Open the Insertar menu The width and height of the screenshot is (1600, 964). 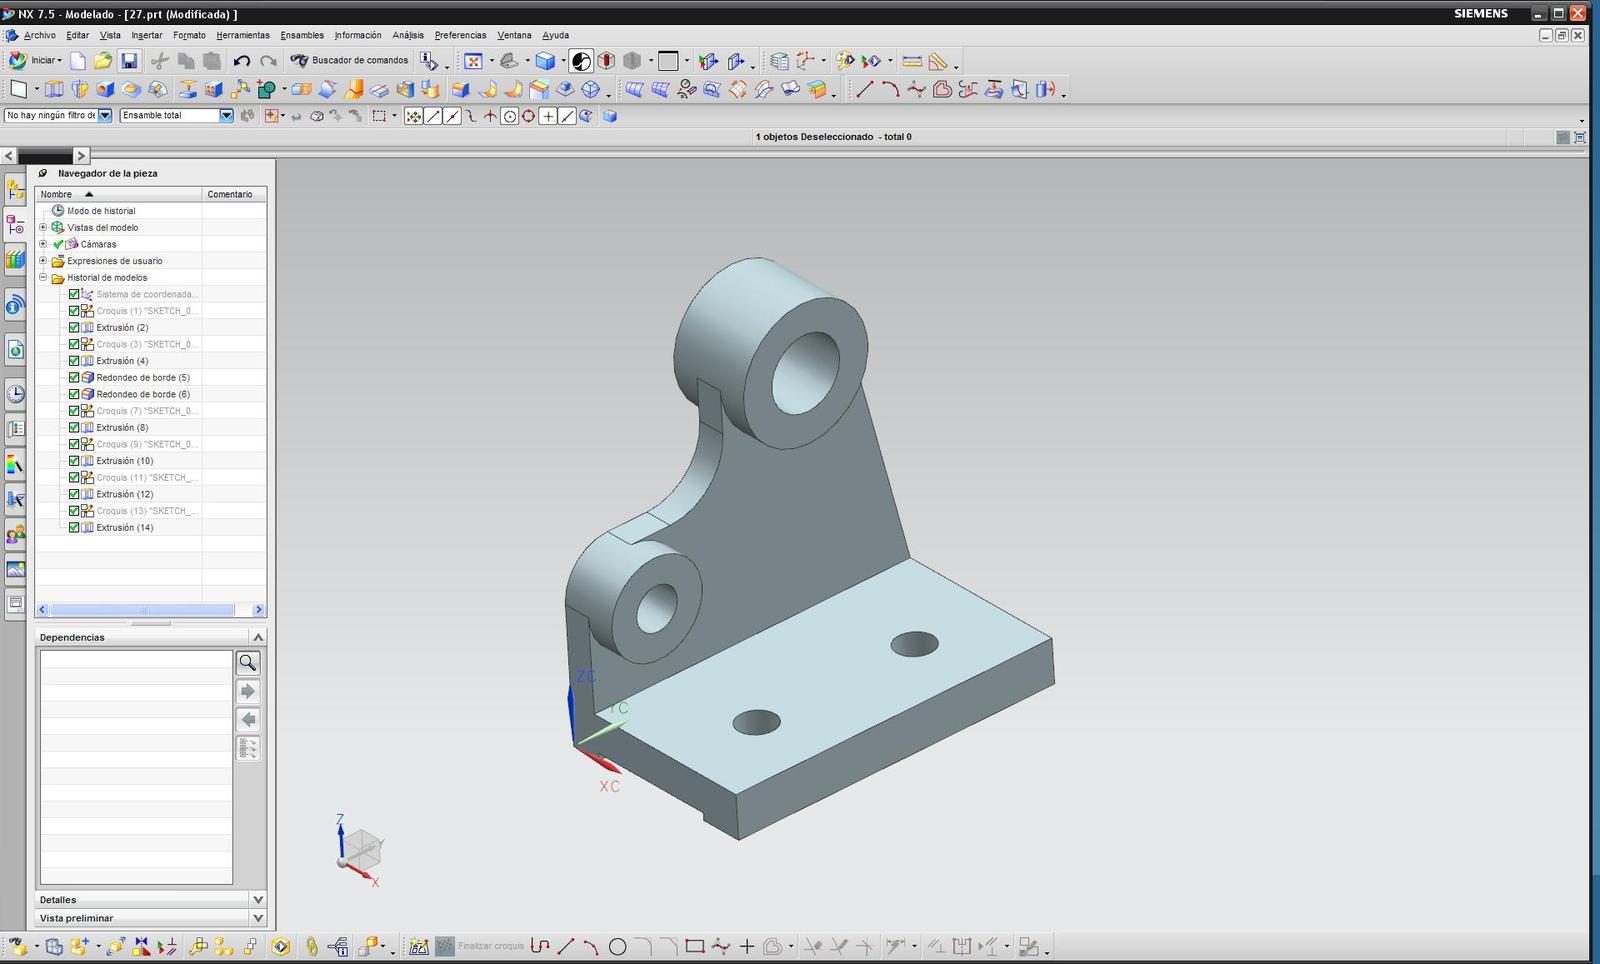click(147, 35)
